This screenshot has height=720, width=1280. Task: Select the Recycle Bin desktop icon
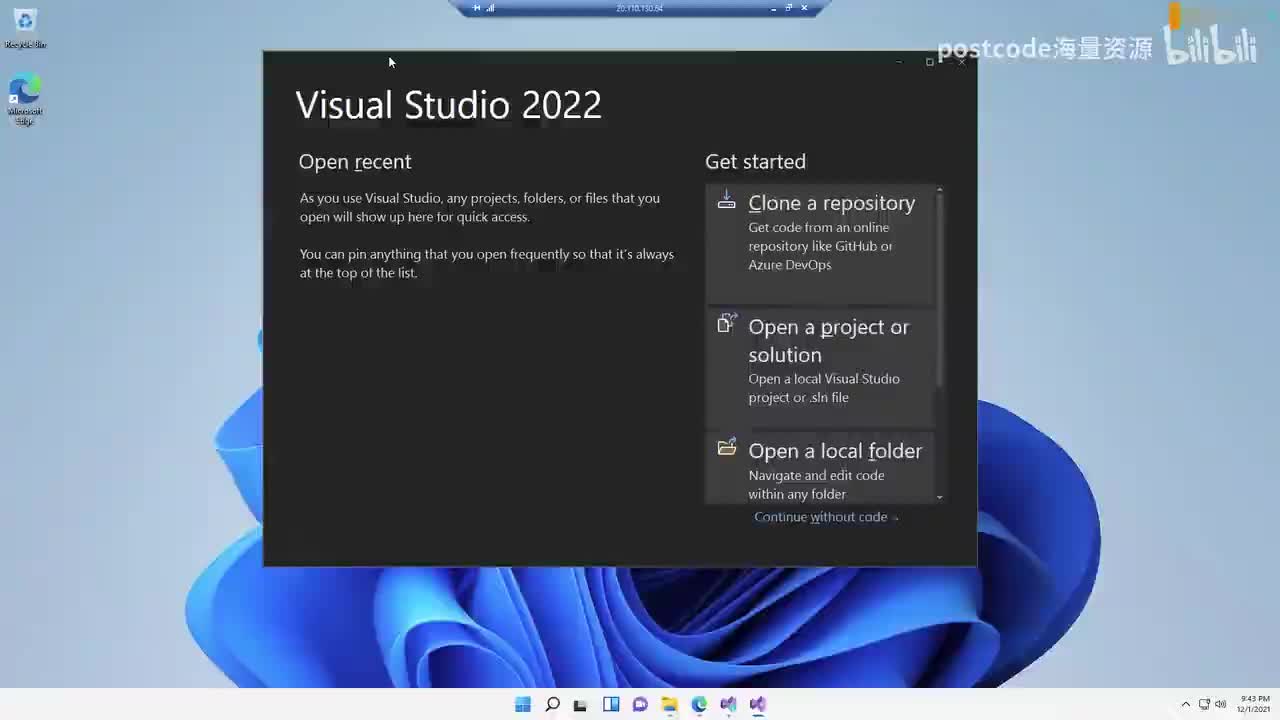click(25, 28)
